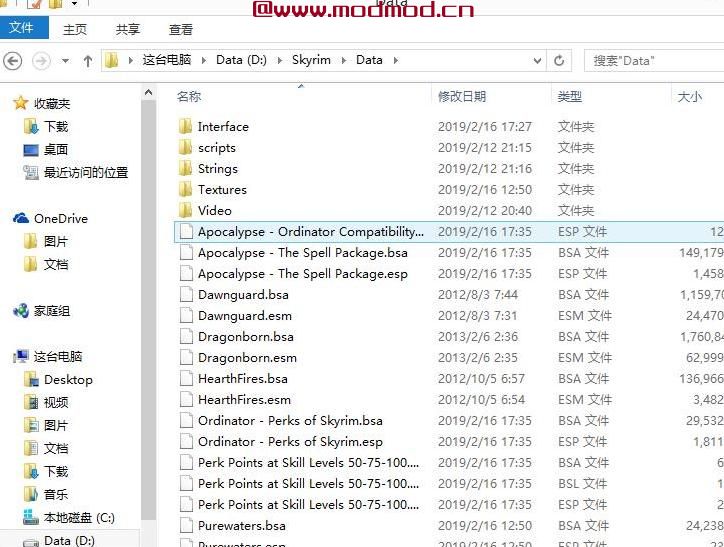Expand chevron after Data in address bar
The height and width of the screenshot is (547, 724).
(396, 60)
